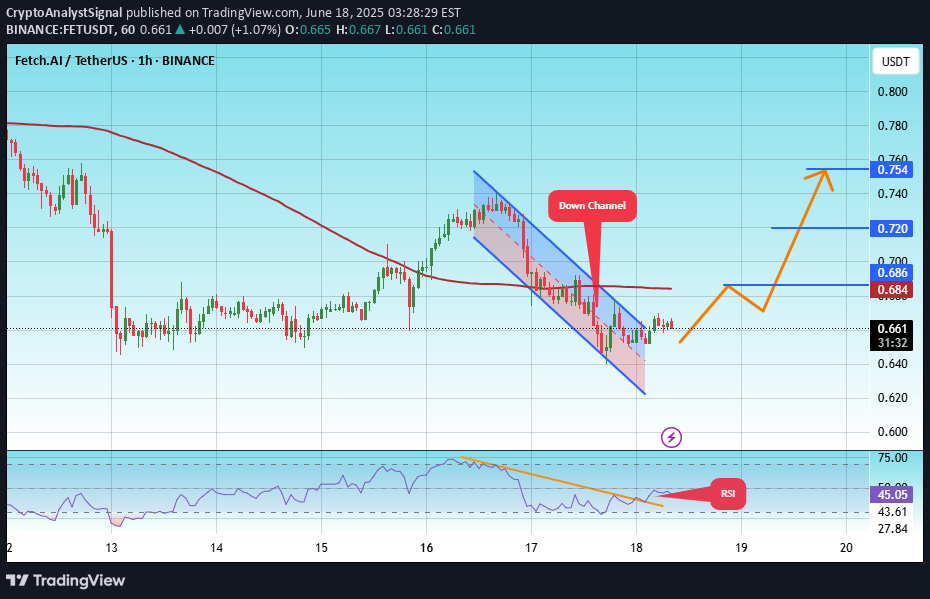930x599 pixels.
Task: Select the red RSI callout label
Action: pyautogui.click(x=728, y=493)
